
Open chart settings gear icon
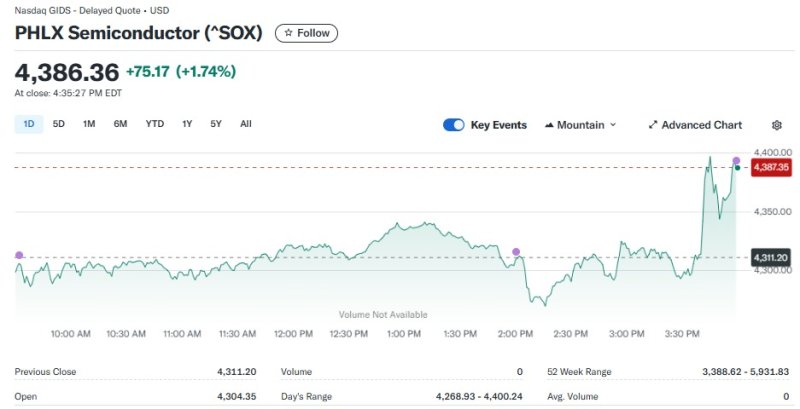pos(777,125)
